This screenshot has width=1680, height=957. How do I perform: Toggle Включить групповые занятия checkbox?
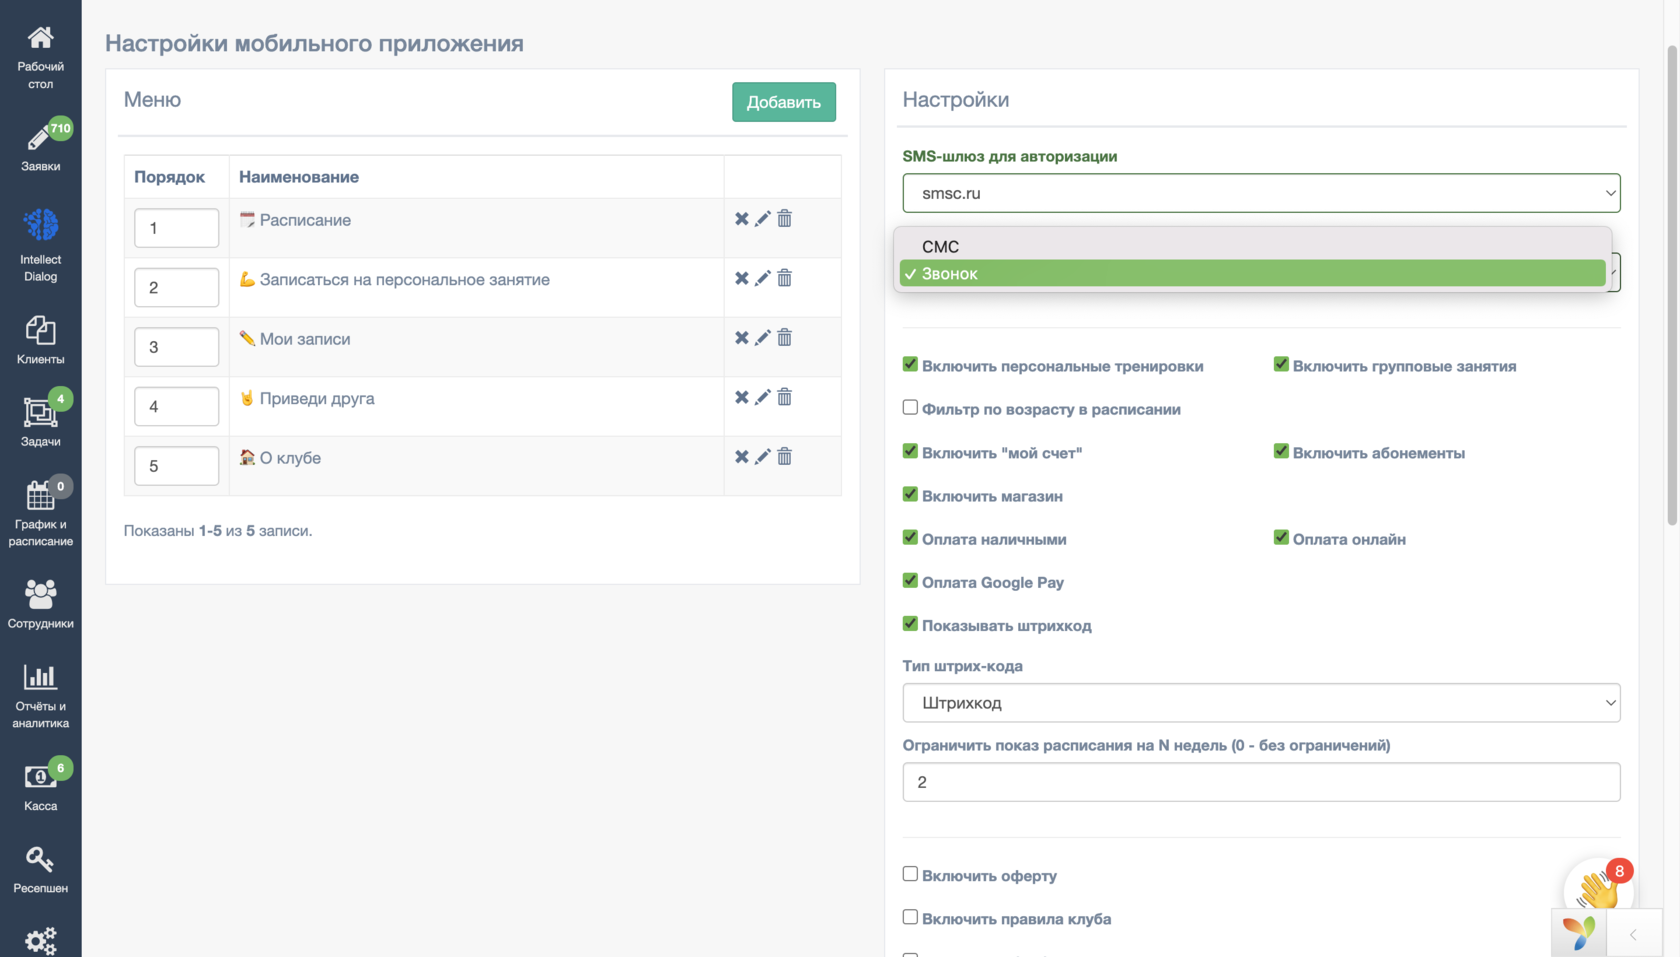(x=1281, y=364)
